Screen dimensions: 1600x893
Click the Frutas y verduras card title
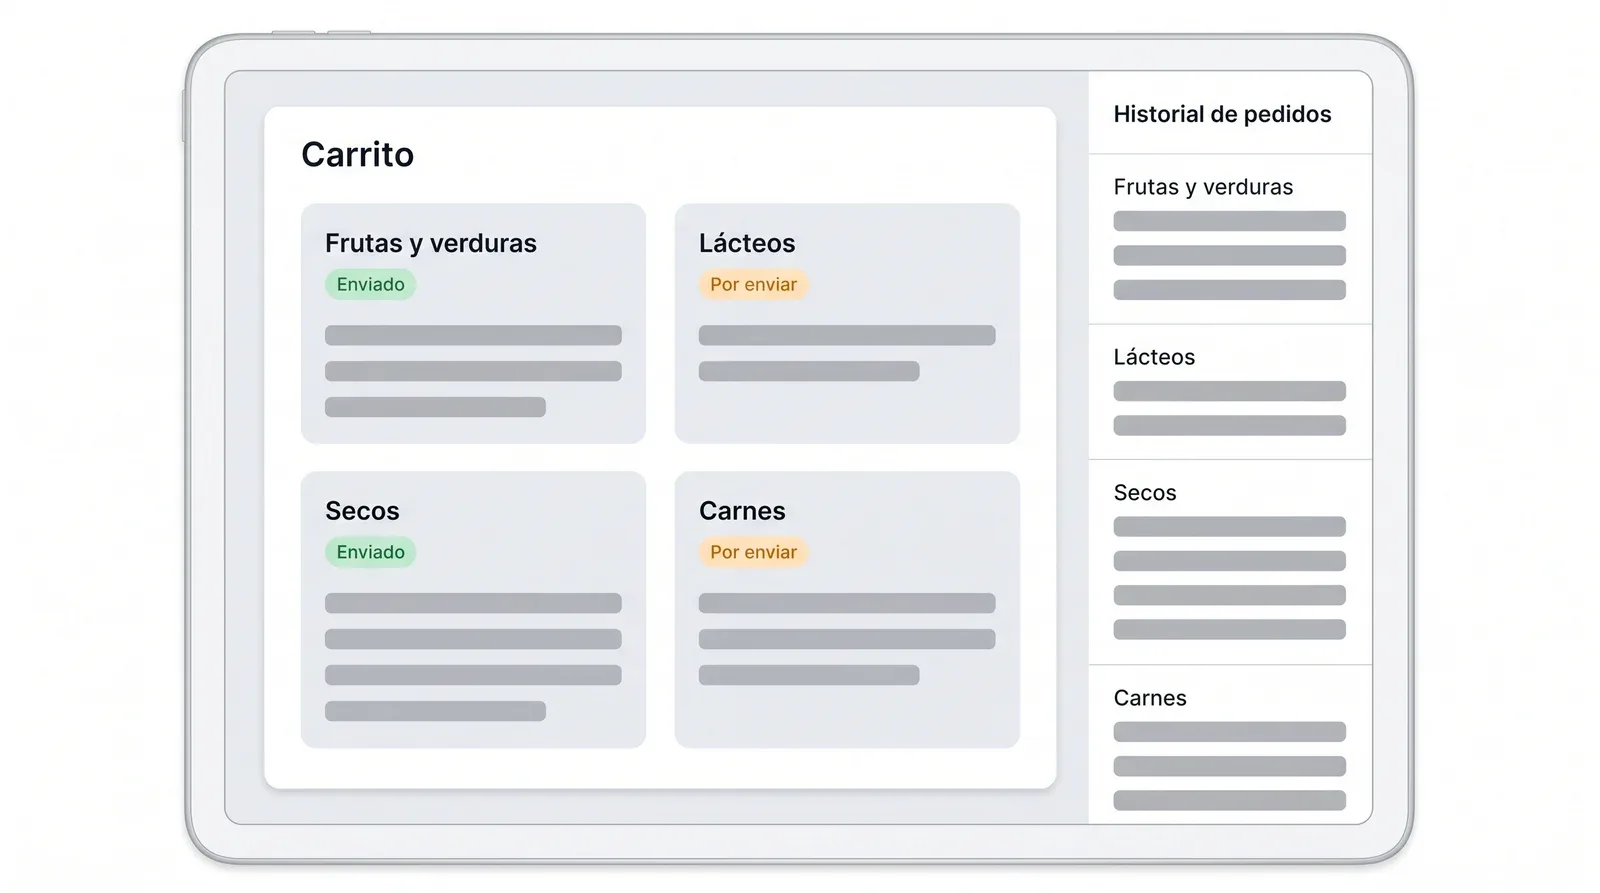[x=431, y=243]
